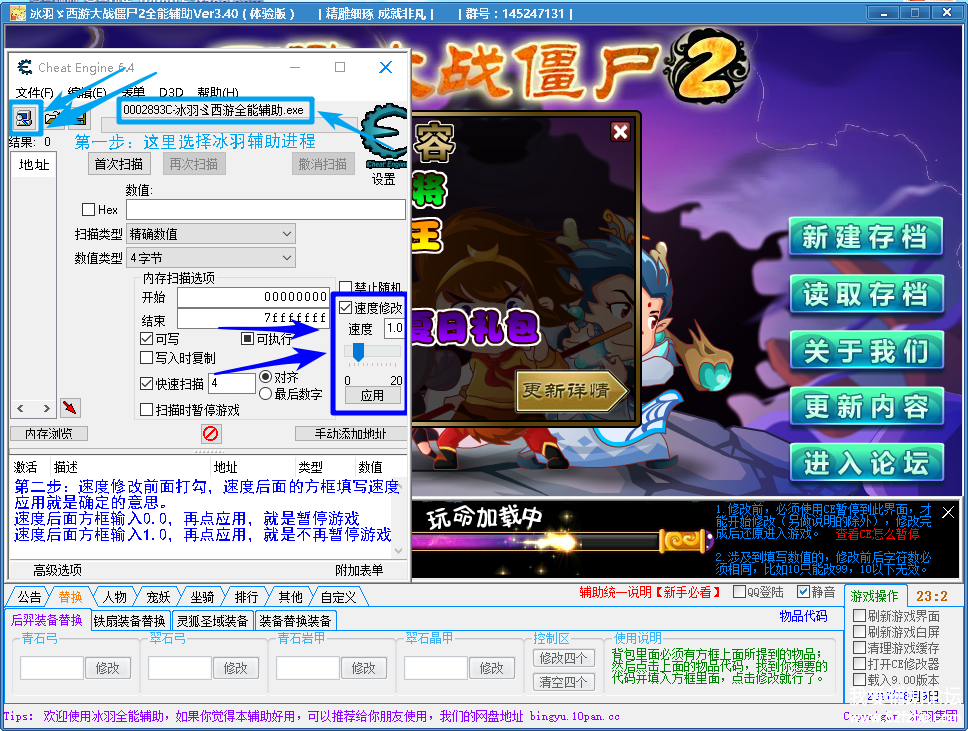Switch to the 自定义 tab
This screenshot has height=731, width=968.
pos(338,597)
